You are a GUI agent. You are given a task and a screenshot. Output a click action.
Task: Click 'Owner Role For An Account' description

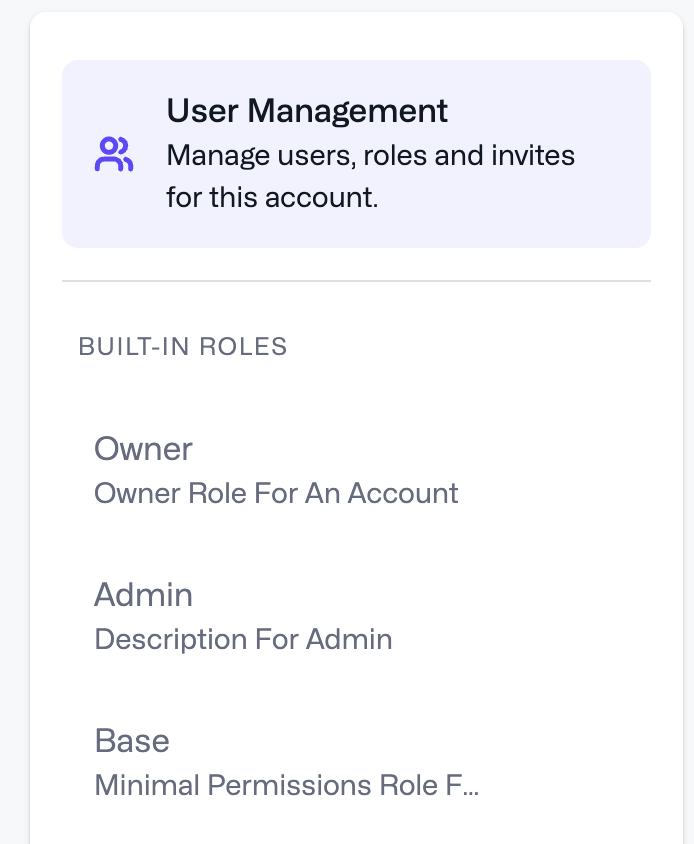276,493
